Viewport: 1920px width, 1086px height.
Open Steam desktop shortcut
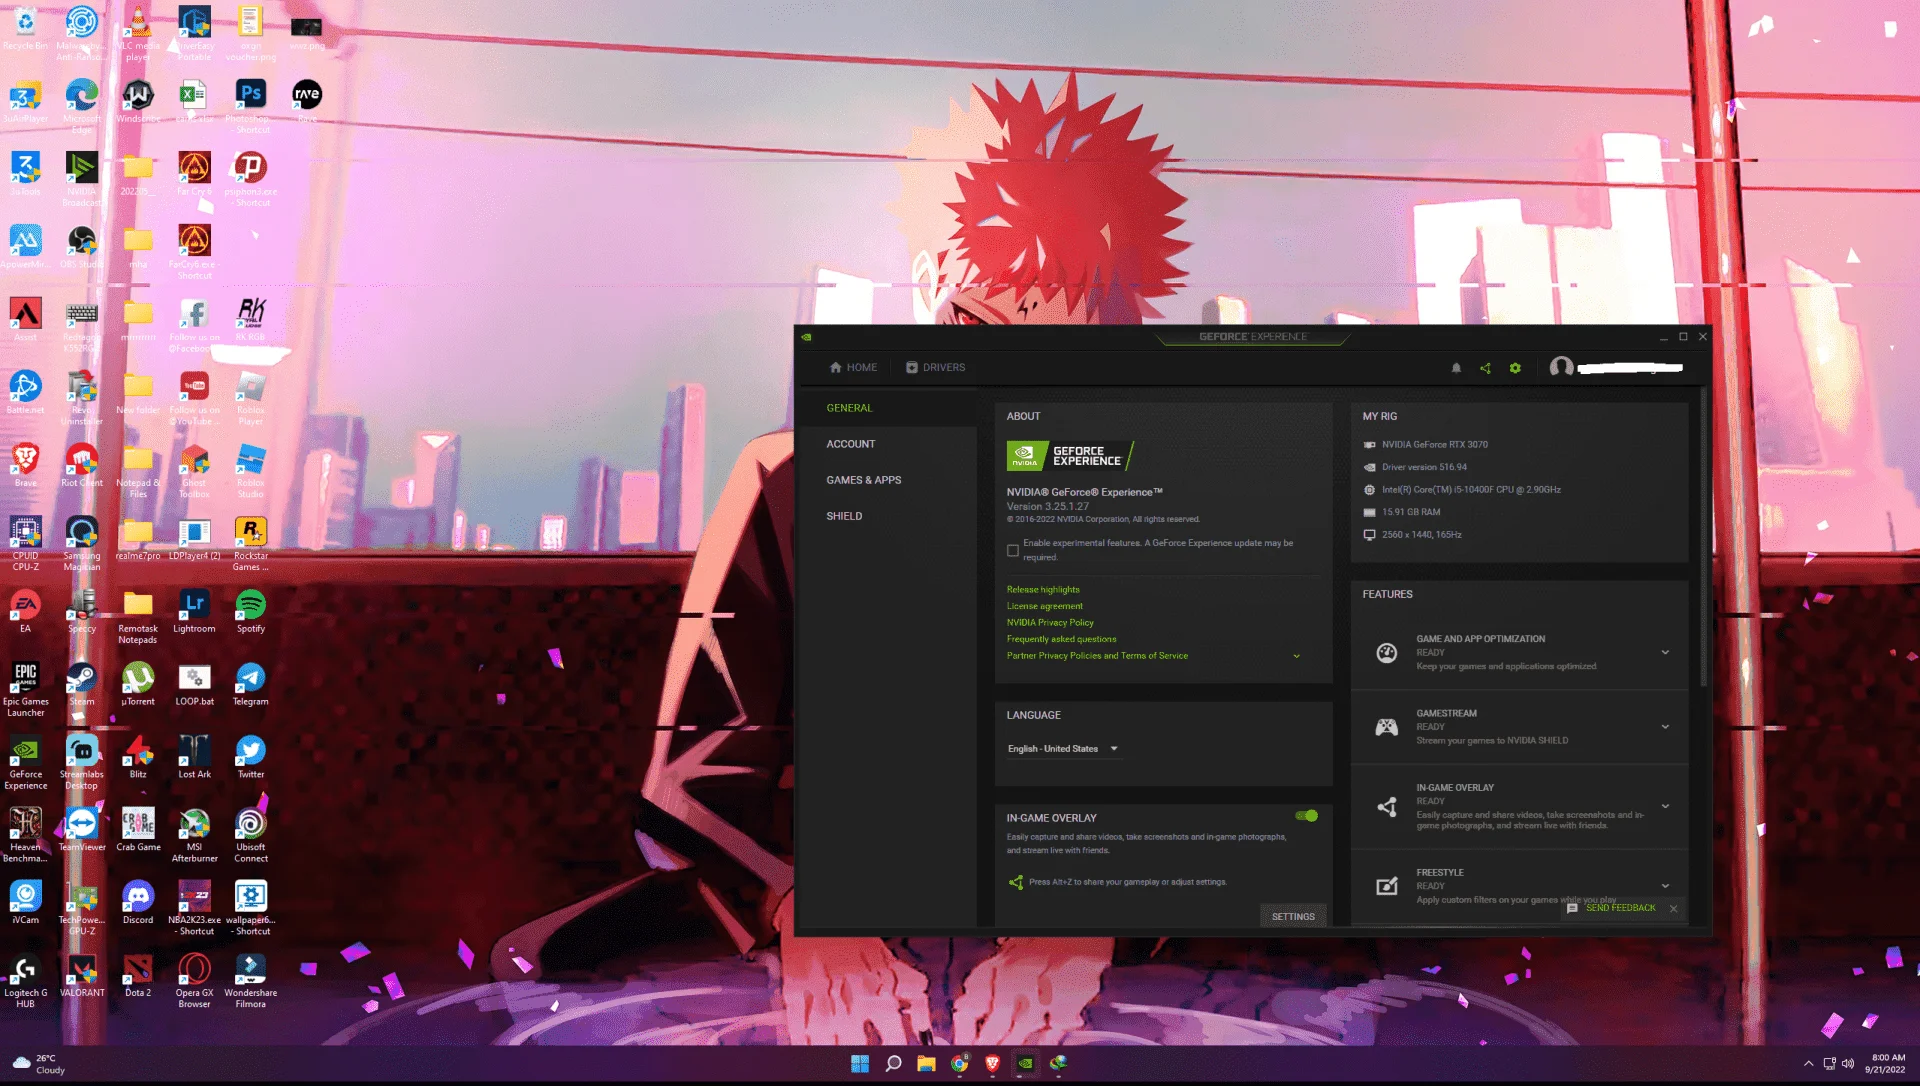(x=81, y=684)
